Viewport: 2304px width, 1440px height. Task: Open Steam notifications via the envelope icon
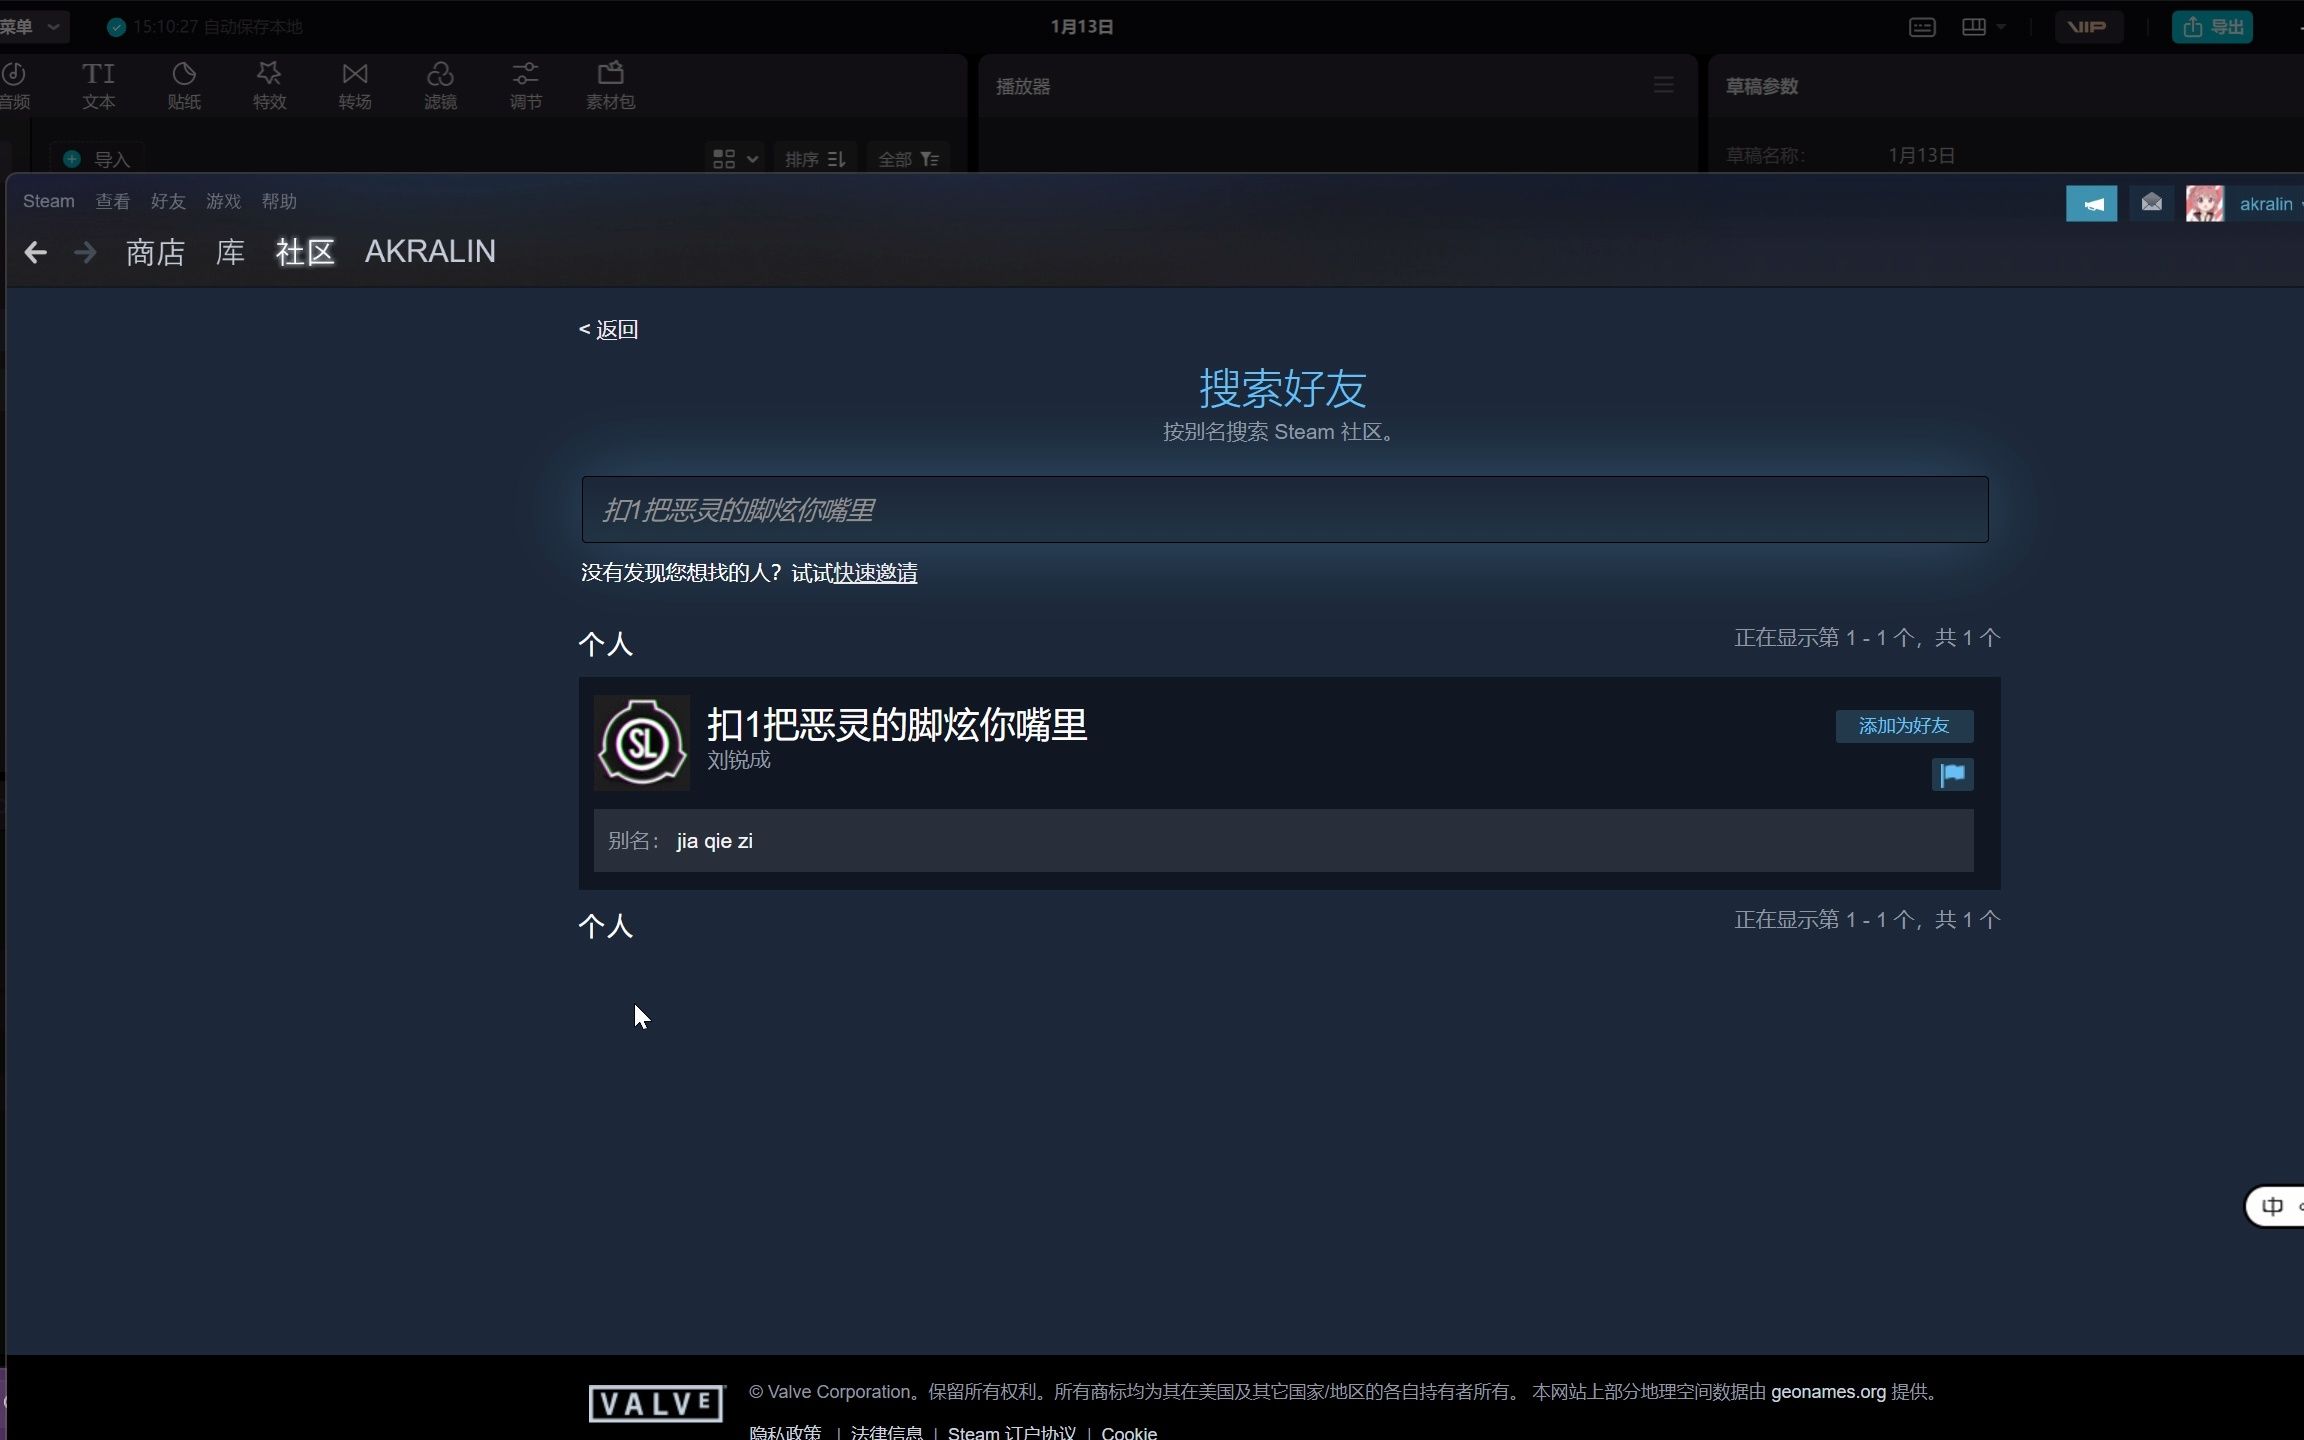(x=2152, y=203)
